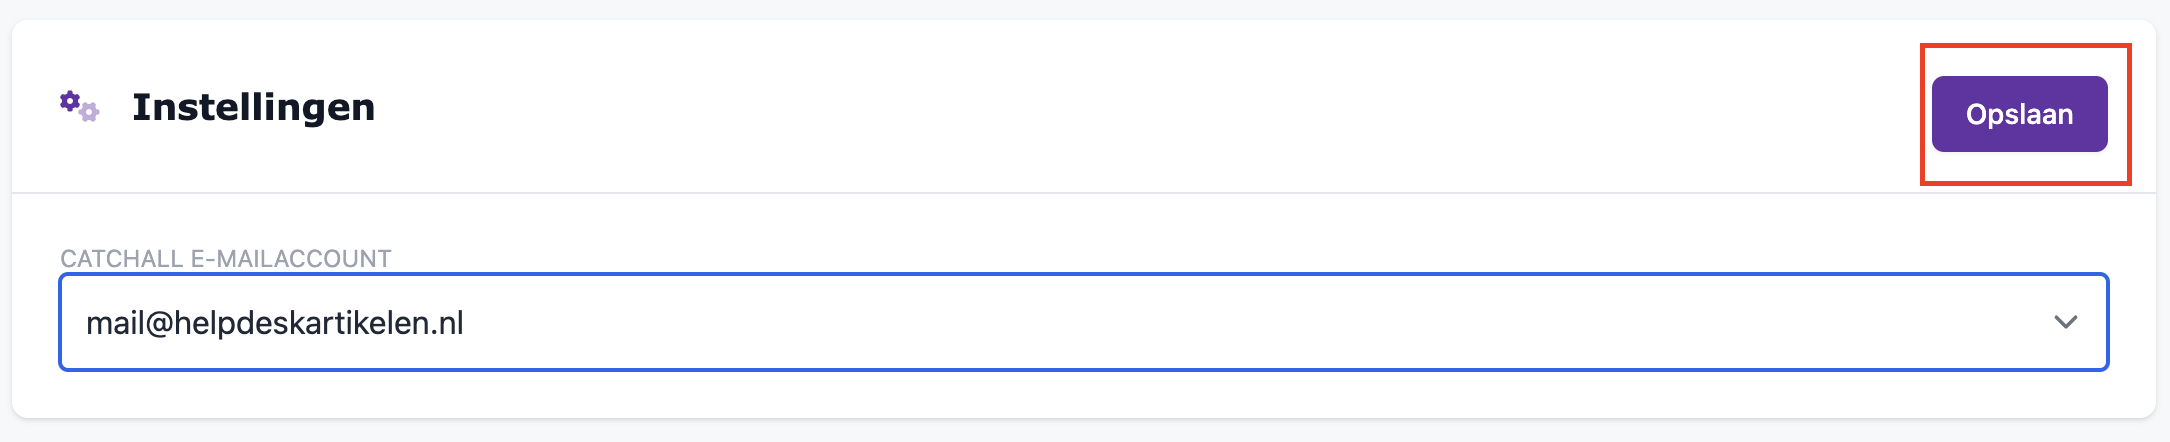
Task: Click the CATCHALL E-MAILACCOUNT label
Action: point(225,259)
